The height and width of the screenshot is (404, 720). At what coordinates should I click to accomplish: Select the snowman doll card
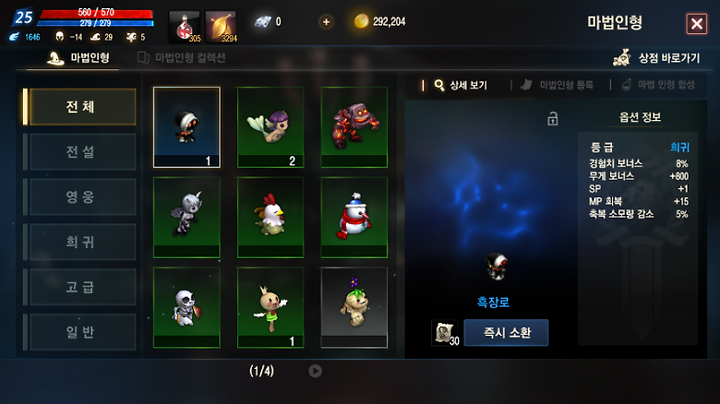point(354,217)
